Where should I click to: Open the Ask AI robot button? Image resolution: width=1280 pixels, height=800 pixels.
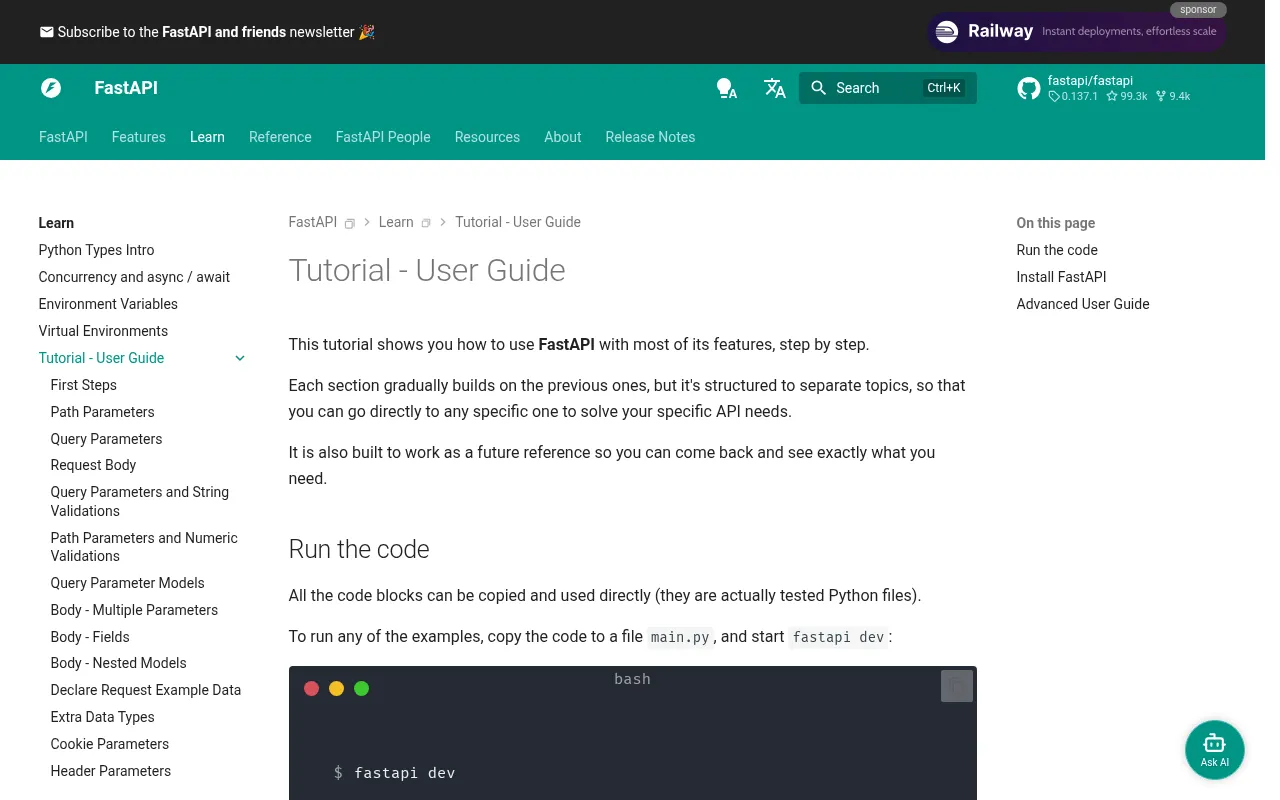pyautogui.click(x=1214, y=750)
